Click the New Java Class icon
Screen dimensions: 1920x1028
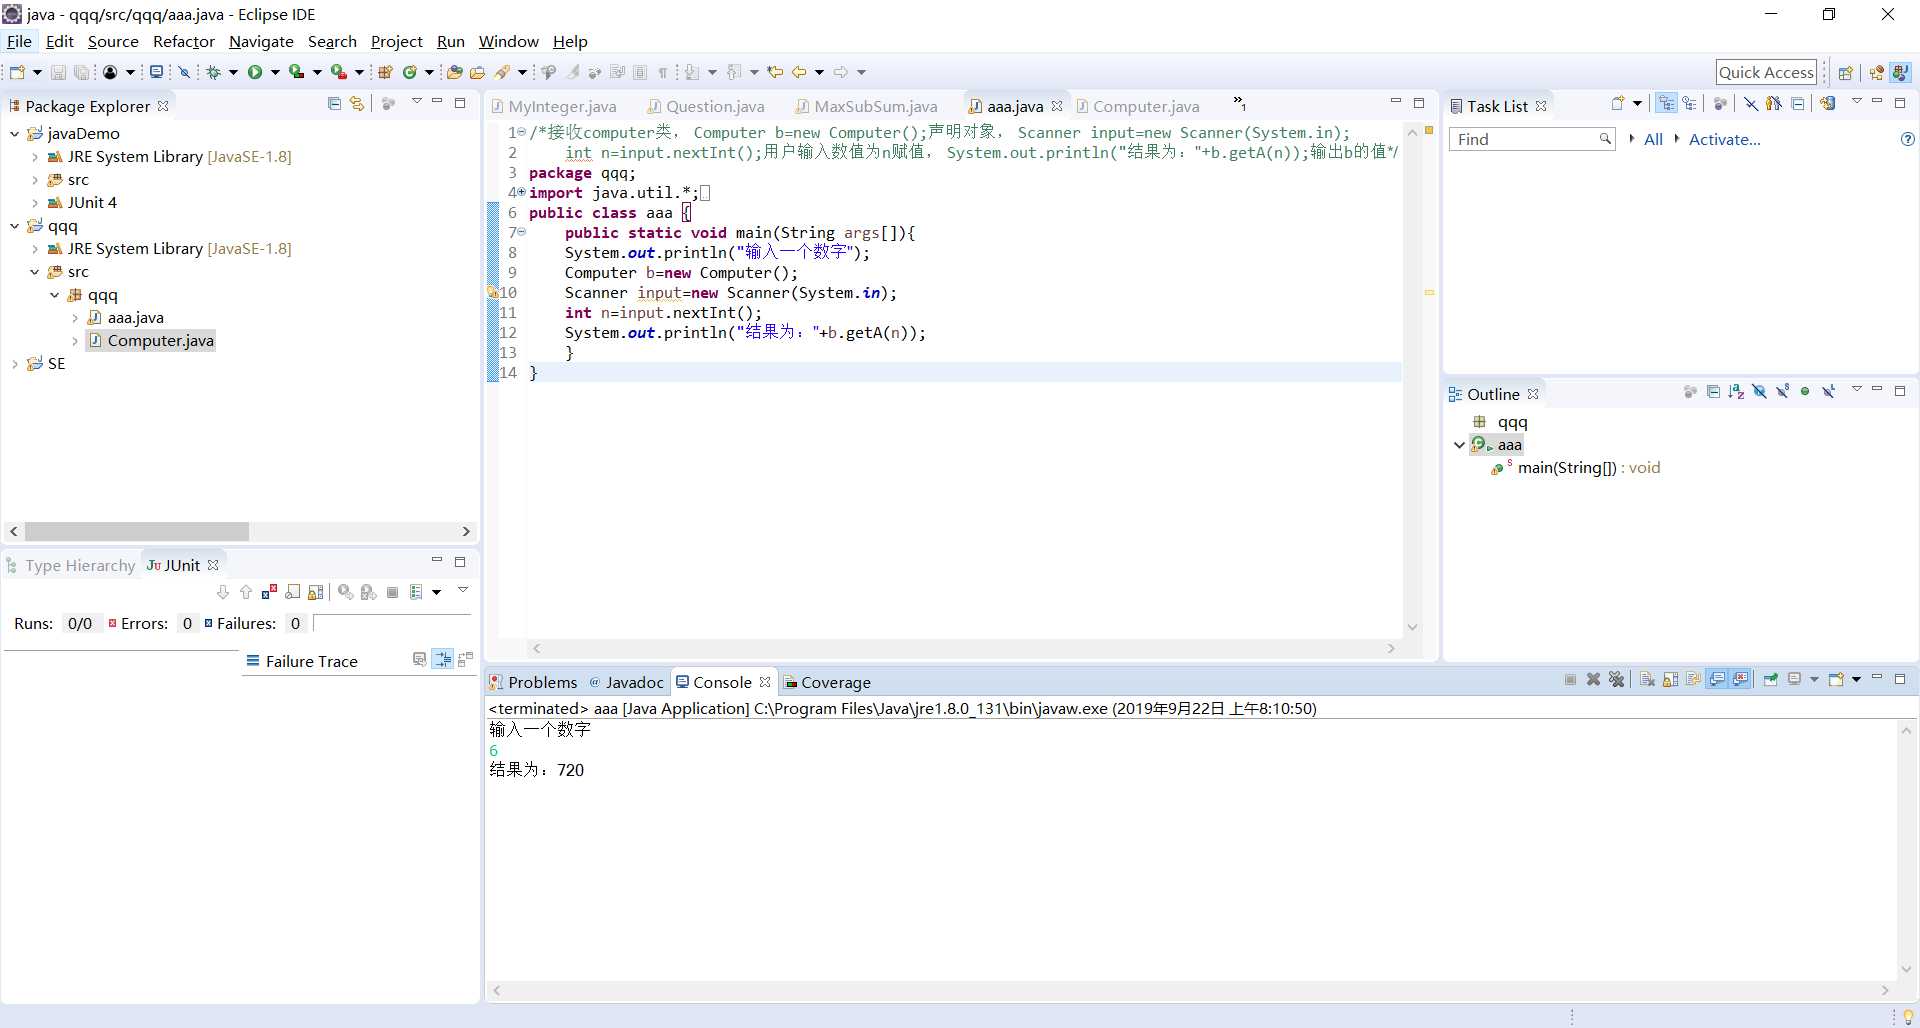(x=409, y=72)
